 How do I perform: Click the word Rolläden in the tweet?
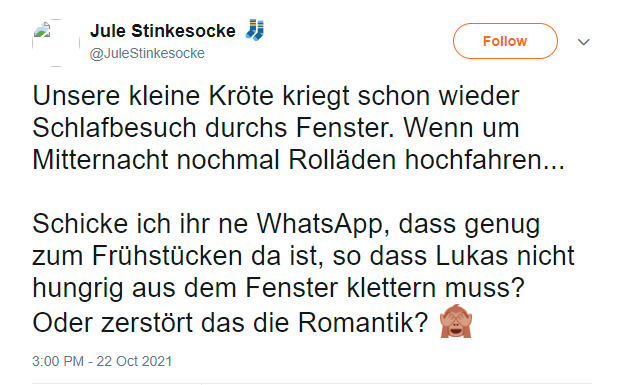[342, 160]
